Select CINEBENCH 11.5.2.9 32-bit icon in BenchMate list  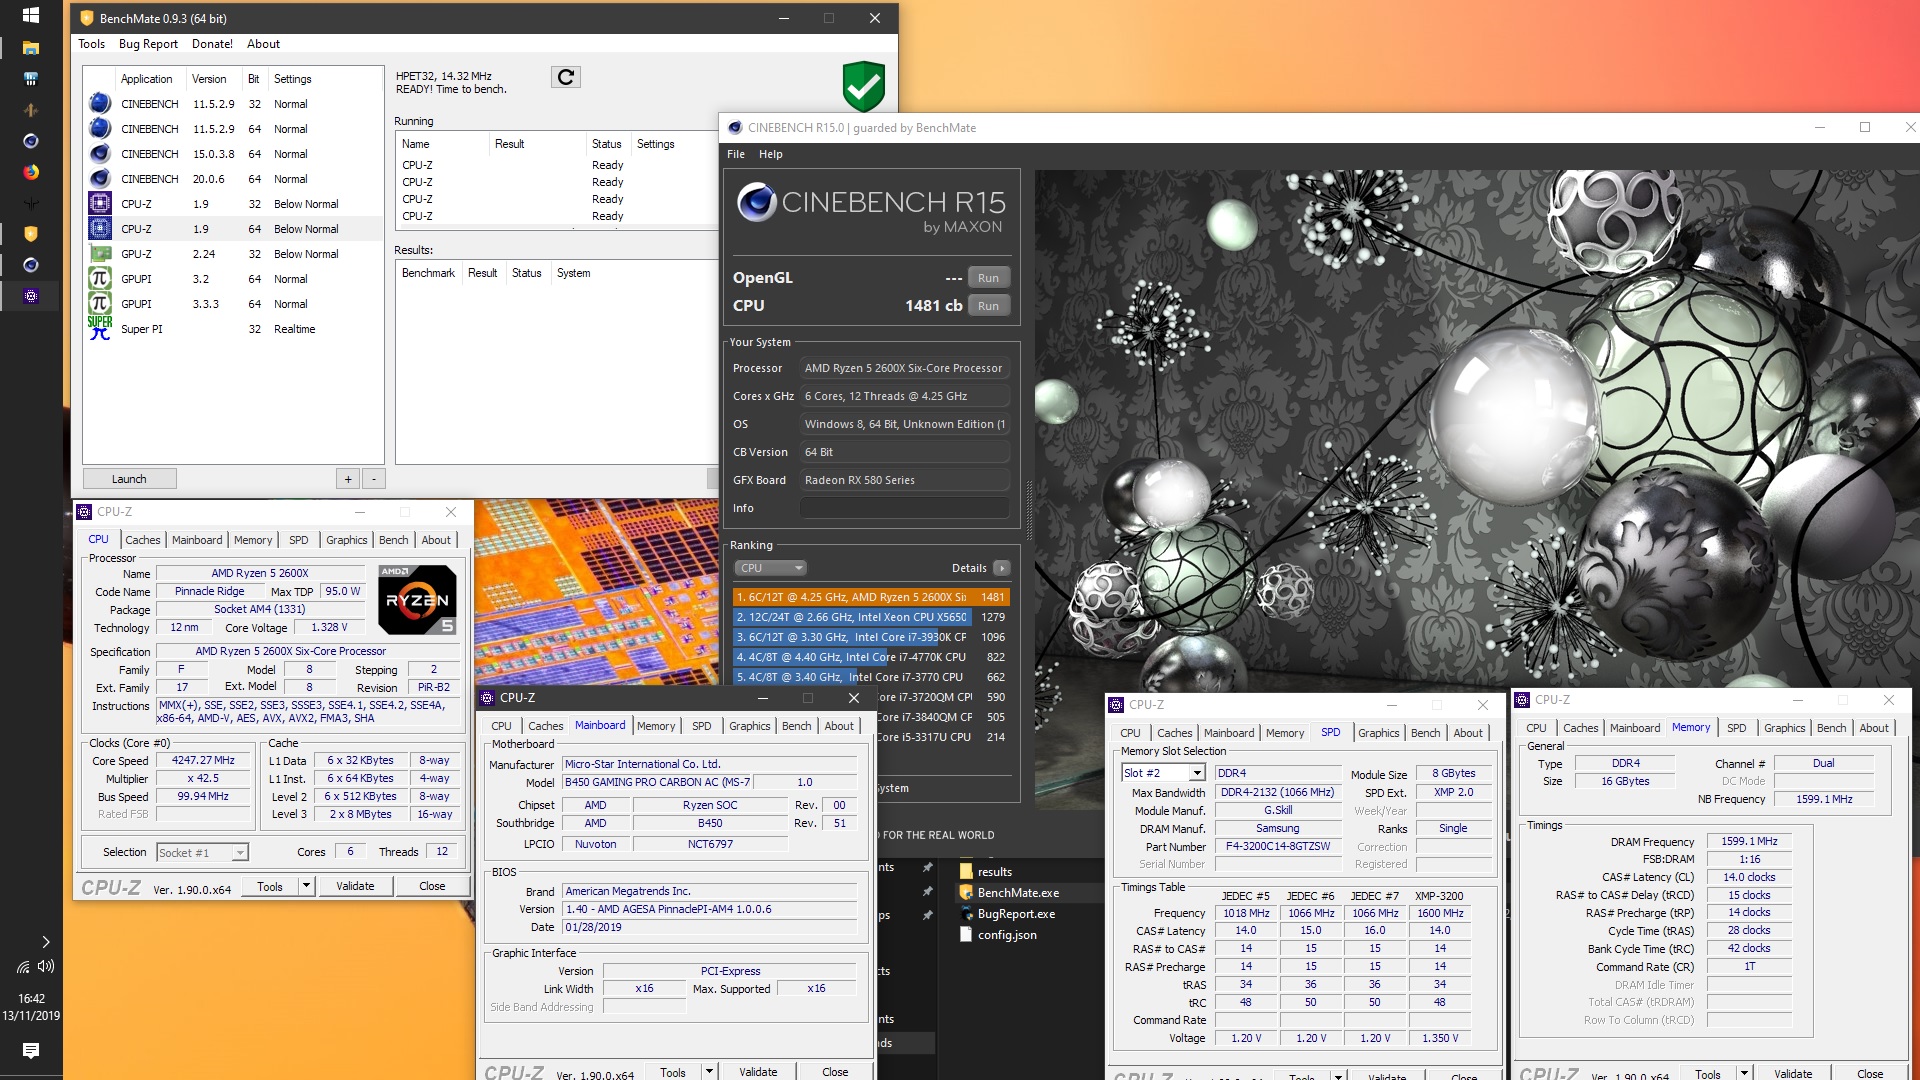[100, 103]
